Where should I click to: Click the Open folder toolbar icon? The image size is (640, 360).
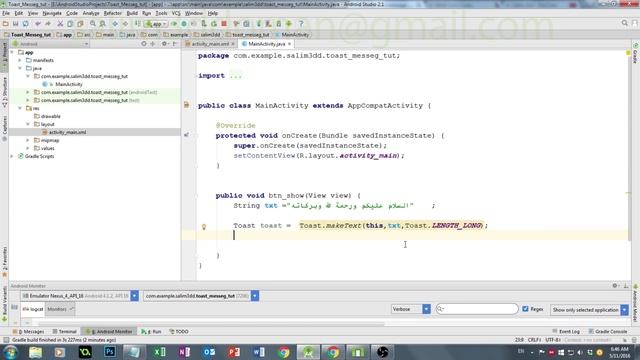click(6, 24)
